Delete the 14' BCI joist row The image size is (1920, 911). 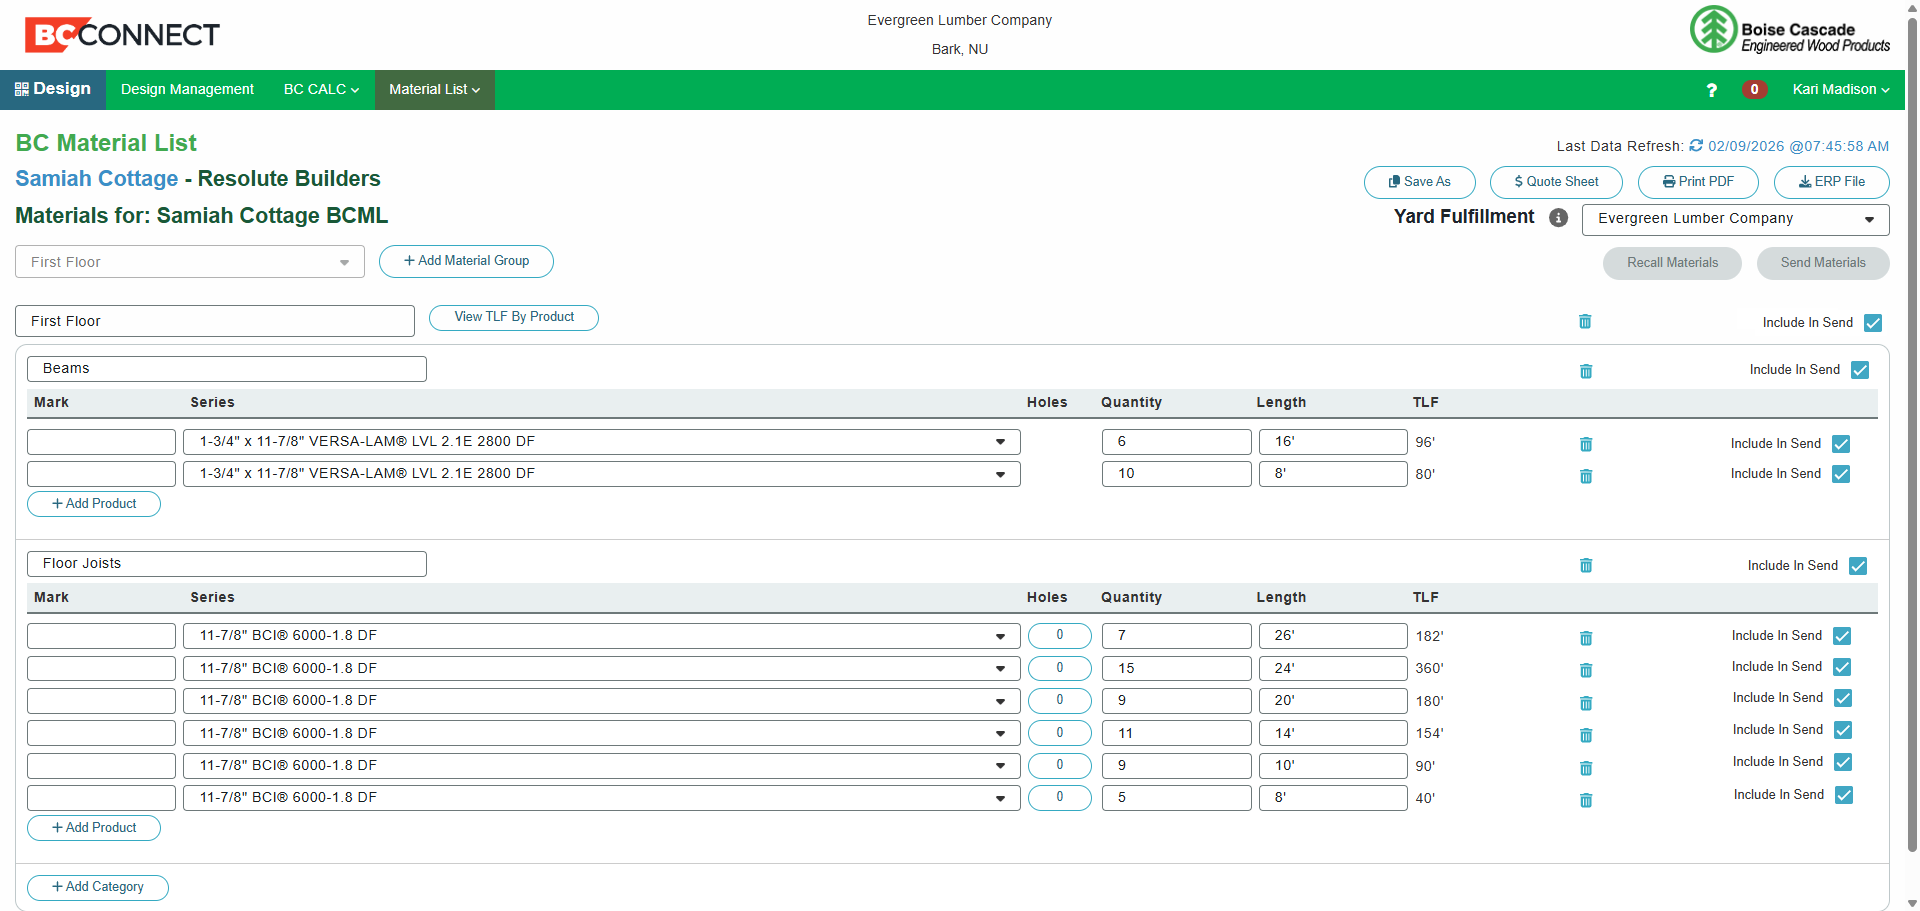pos(1586,735)
